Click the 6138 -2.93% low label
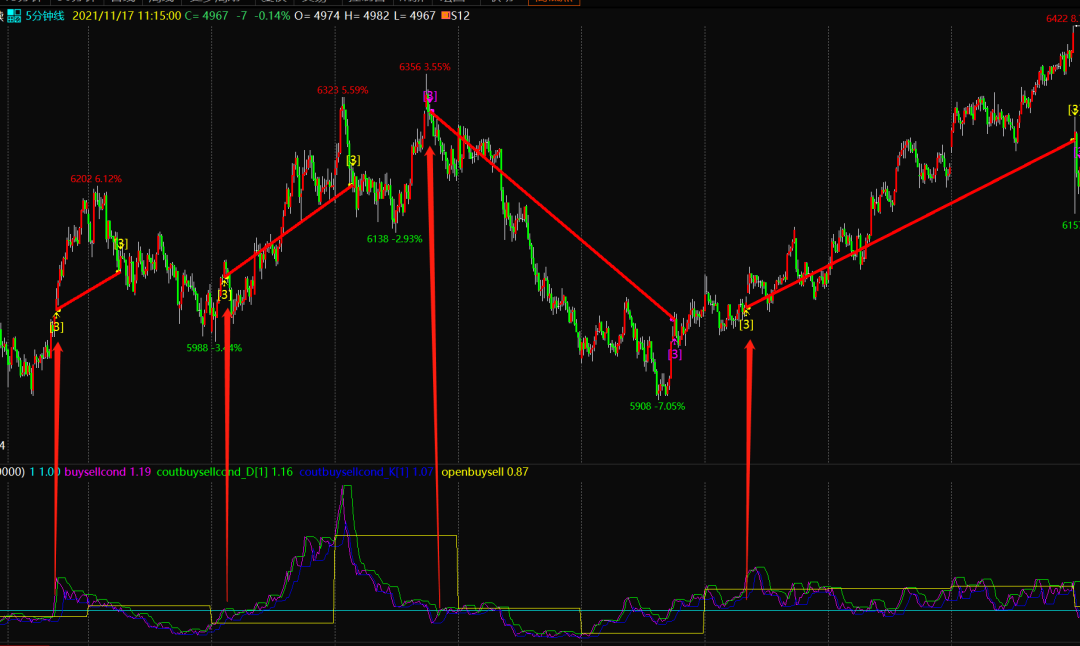Viewport: 1080px width, 646px height. pos(394,239)
